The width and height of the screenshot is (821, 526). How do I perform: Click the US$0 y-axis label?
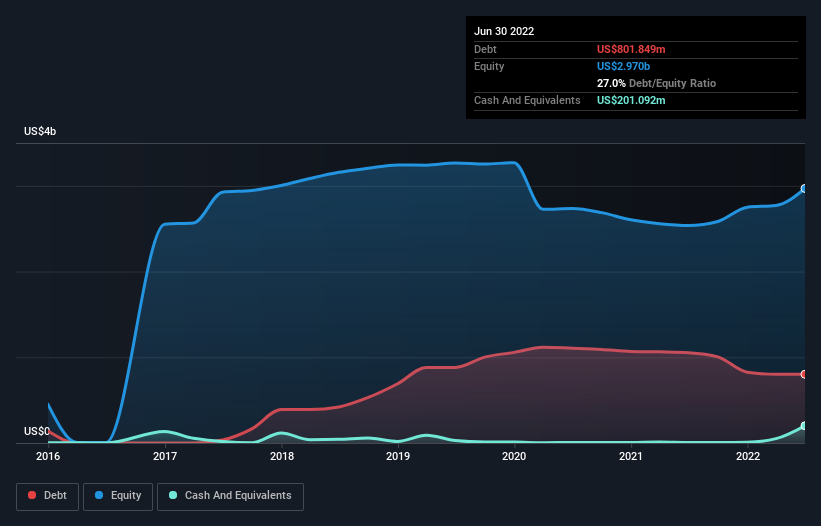(37, 431)
